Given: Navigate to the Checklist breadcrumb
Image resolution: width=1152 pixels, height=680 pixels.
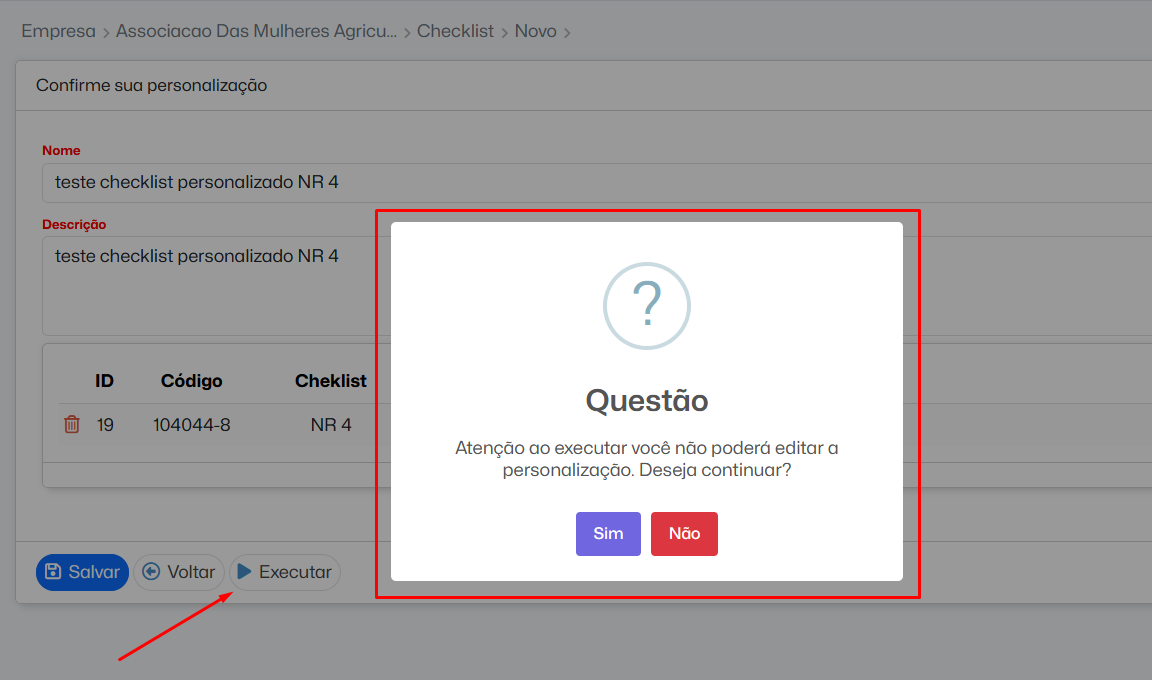Looking at the screenshot, I should pos(455,31).
